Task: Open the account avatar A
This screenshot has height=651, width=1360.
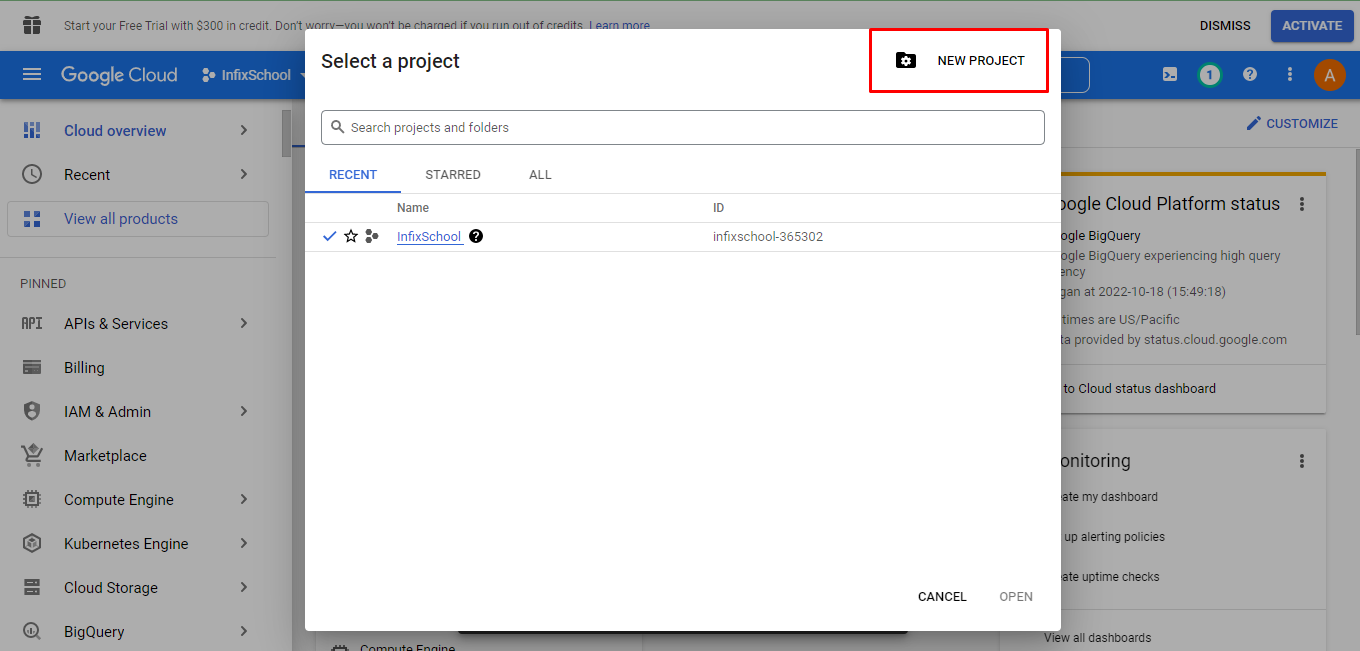Action: (x=1330, y=75)
